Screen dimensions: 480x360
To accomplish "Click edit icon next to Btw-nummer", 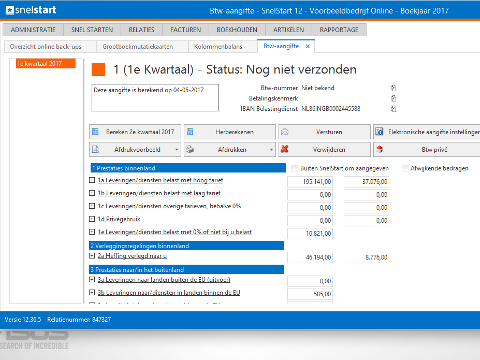I will (x=393, y=88).
